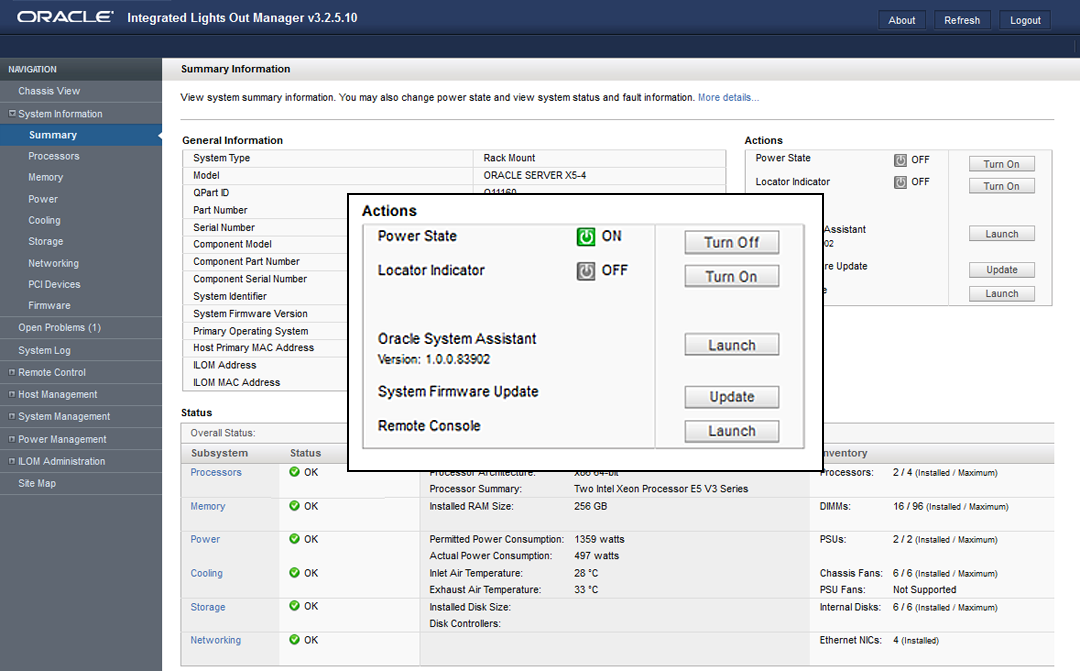Click the background Launch button beside Assistant

(x=1001, y=234)
